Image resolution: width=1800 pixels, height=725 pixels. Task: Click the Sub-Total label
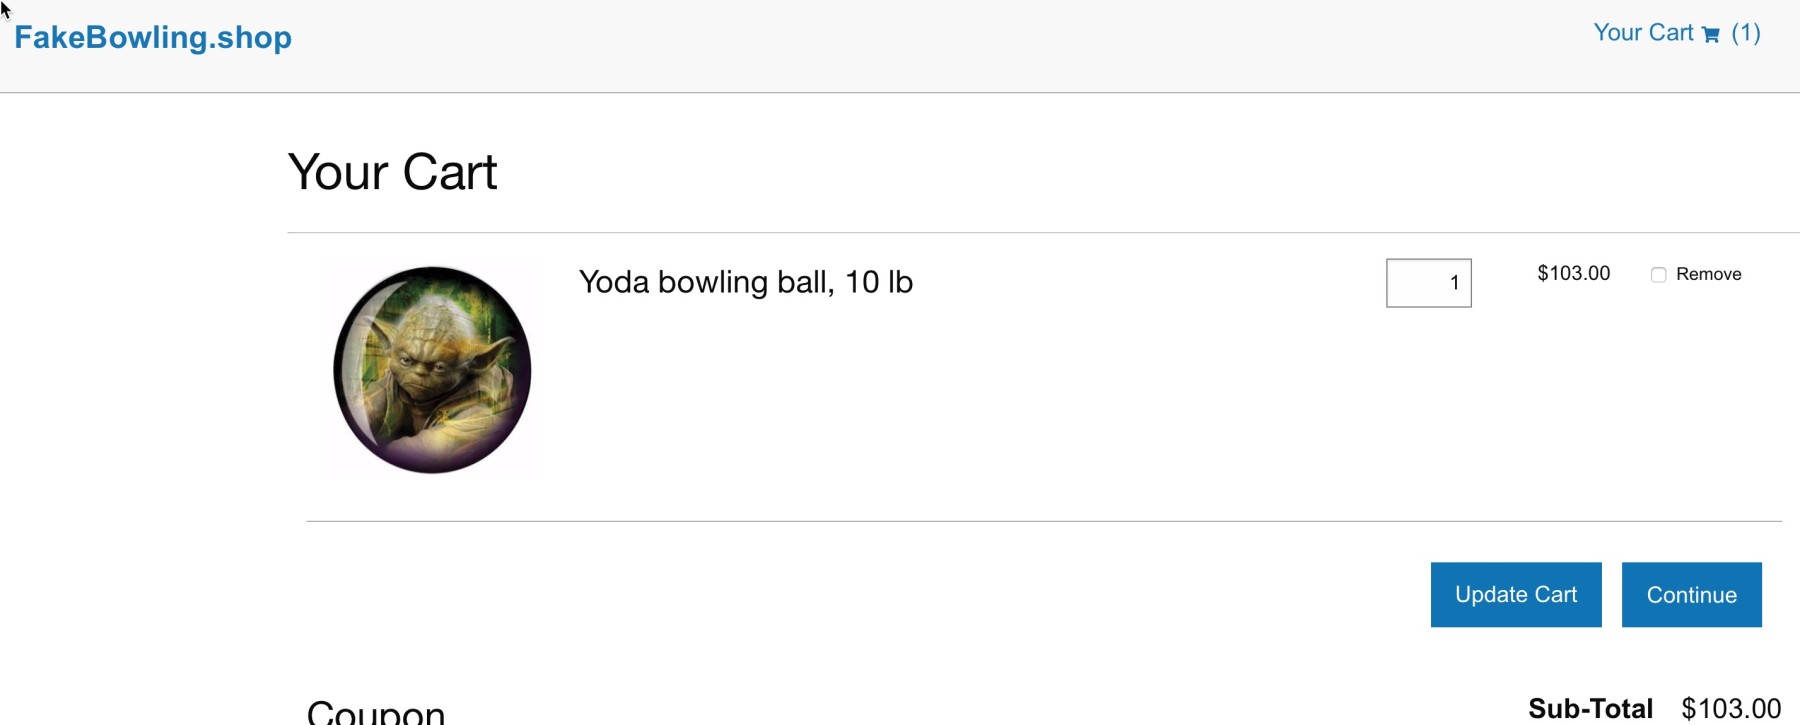tap(1590, 709)
